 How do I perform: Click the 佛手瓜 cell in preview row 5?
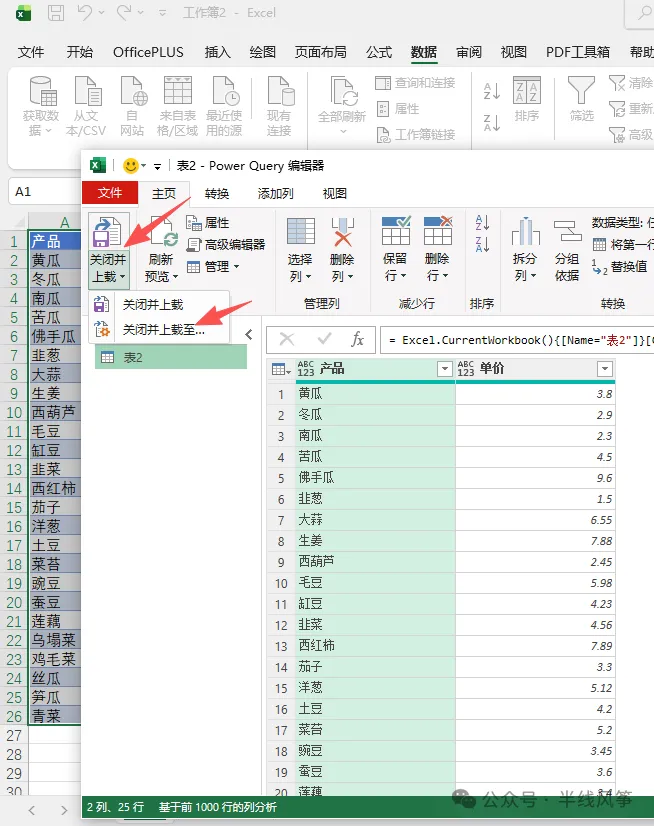pyautogui.click(x=376, y=478)
